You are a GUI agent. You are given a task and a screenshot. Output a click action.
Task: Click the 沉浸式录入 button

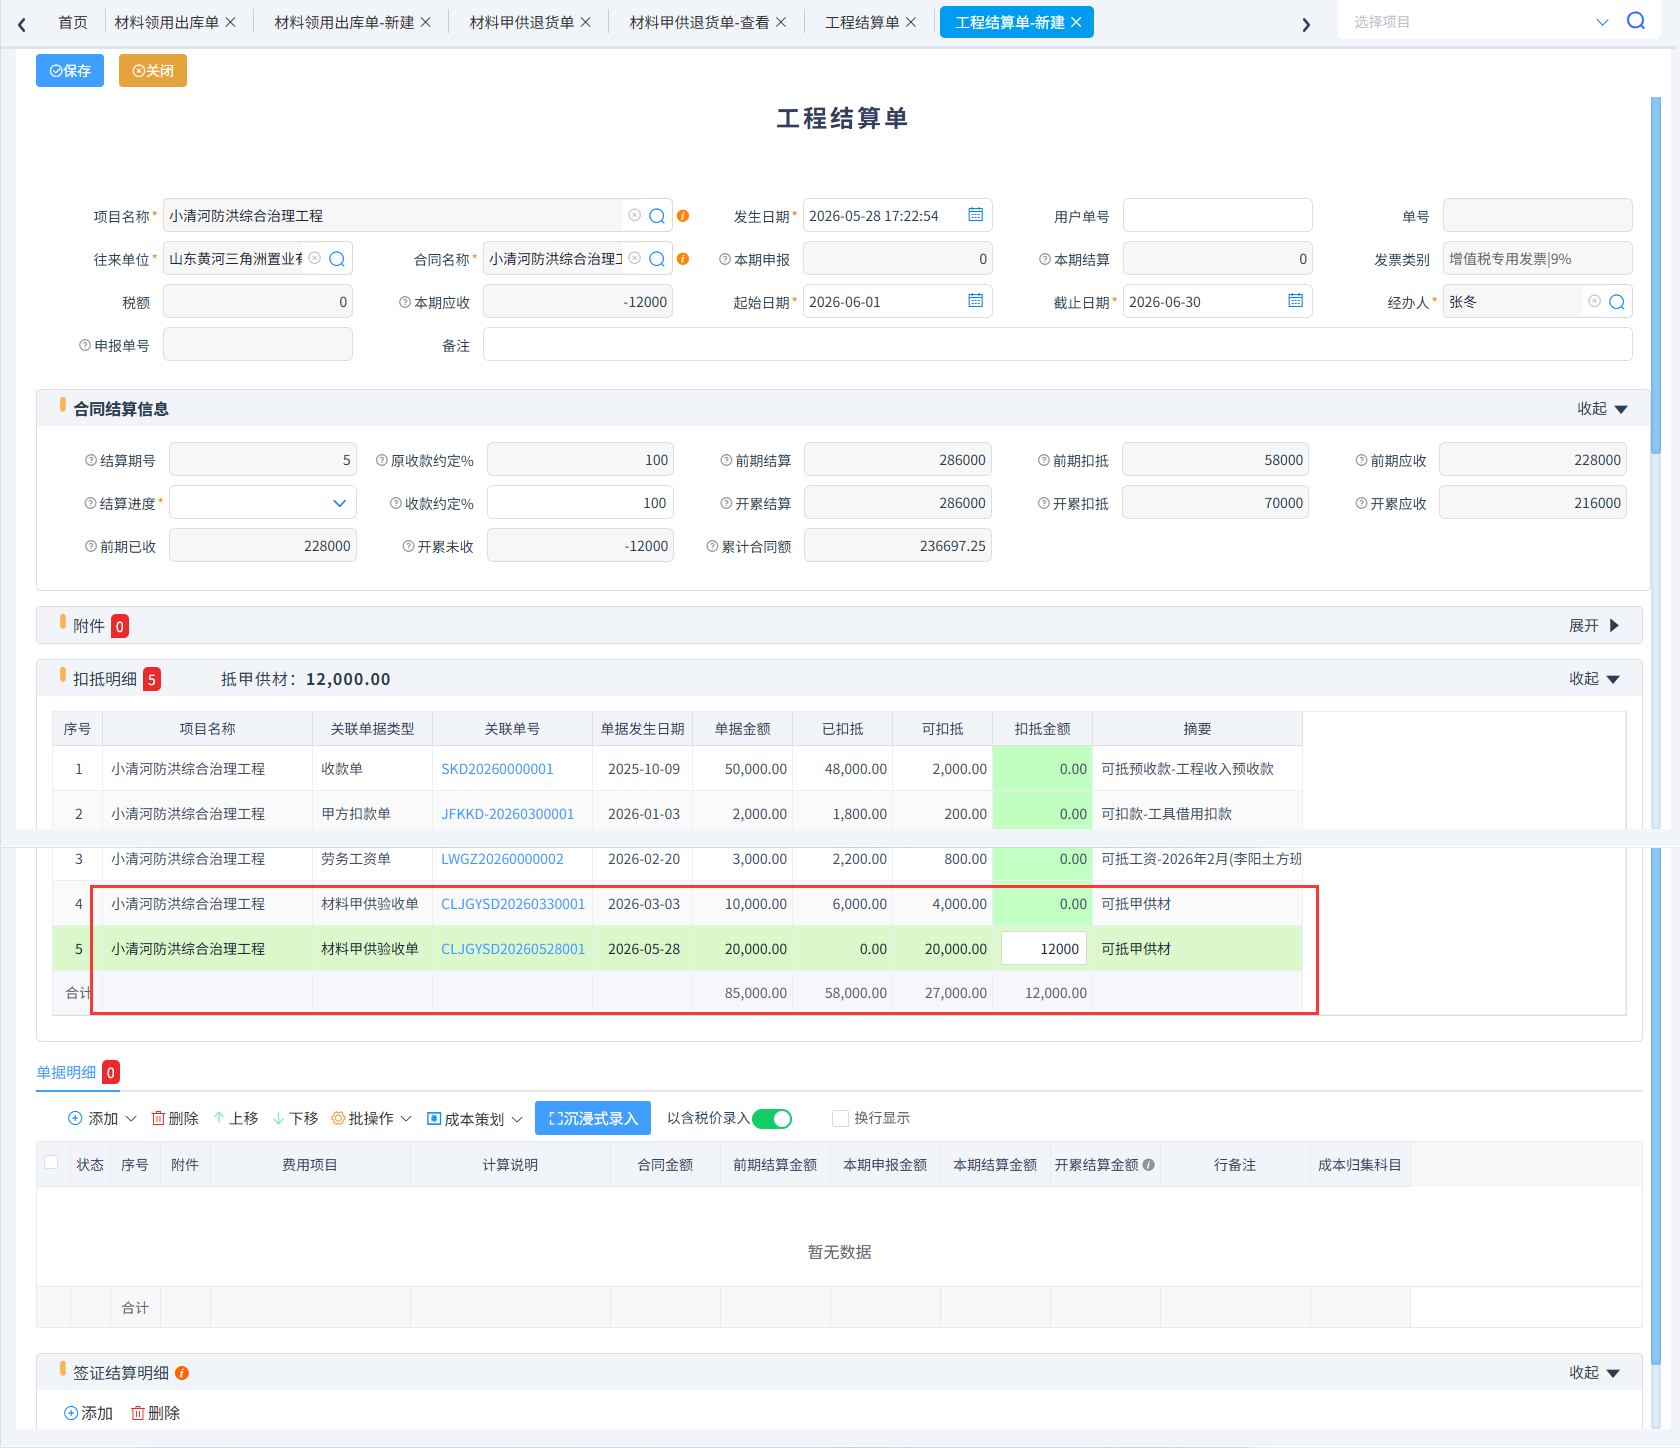pyautogui.click(x=593, y=1118)
